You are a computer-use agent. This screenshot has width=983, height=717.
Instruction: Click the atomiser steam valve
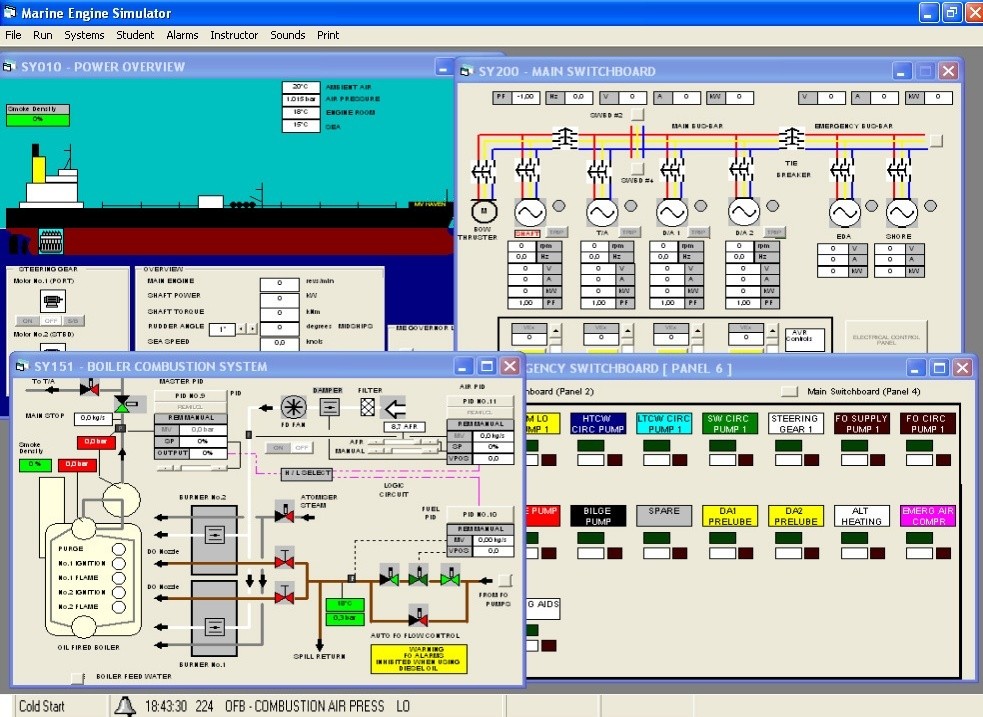(284, 513)
